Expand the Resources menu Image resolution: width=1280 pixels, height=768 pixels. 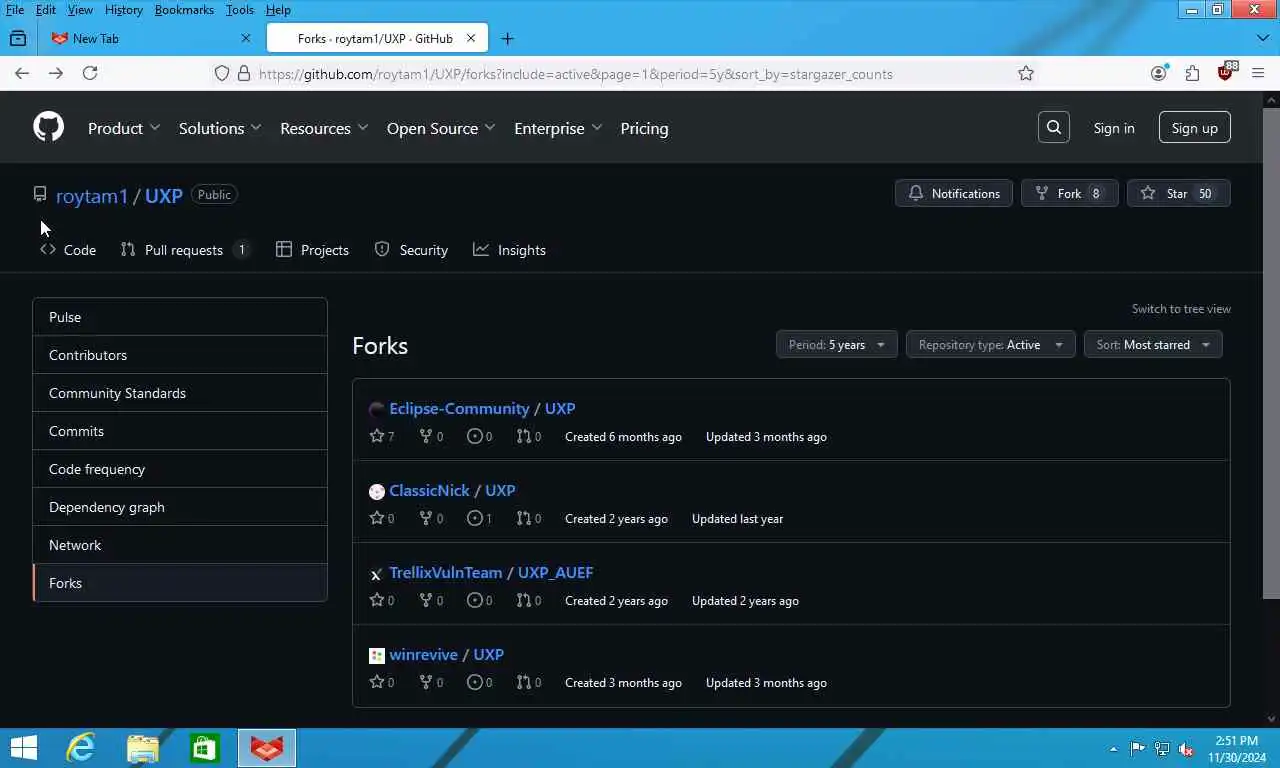324,128
